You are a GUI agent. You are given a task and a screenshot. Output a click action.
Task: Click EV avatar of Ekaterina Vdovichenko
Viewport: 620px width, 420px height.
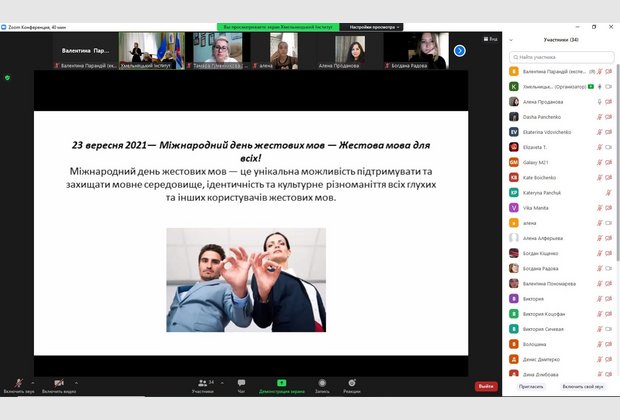(x=514, y=132)
